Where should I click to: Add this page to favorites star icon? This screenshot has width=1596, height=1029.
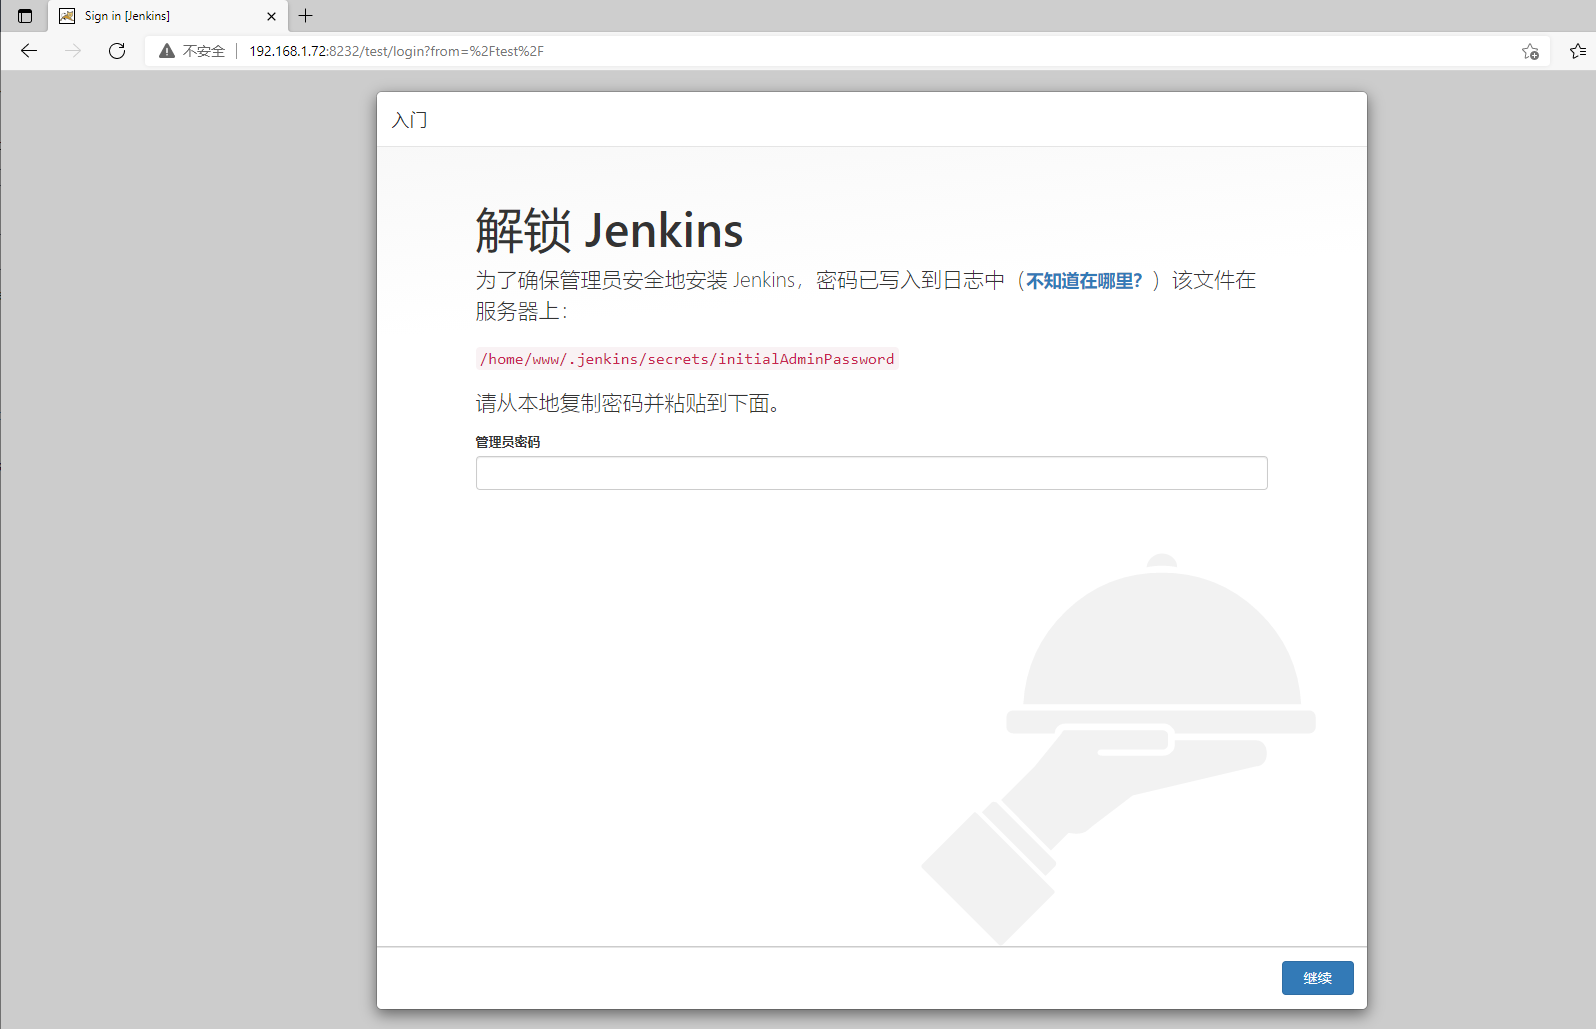coord(1530,51)
